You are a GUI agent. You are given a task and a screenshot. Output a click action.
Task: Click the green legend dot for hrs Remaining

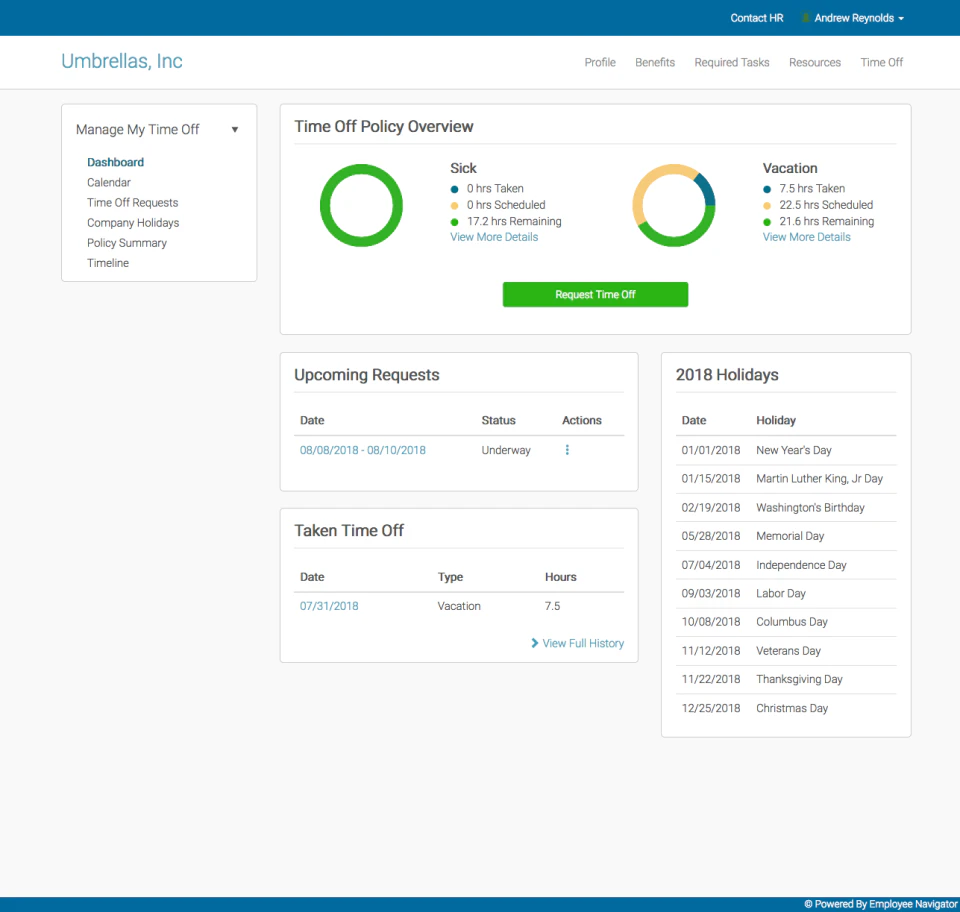[455, 221]
